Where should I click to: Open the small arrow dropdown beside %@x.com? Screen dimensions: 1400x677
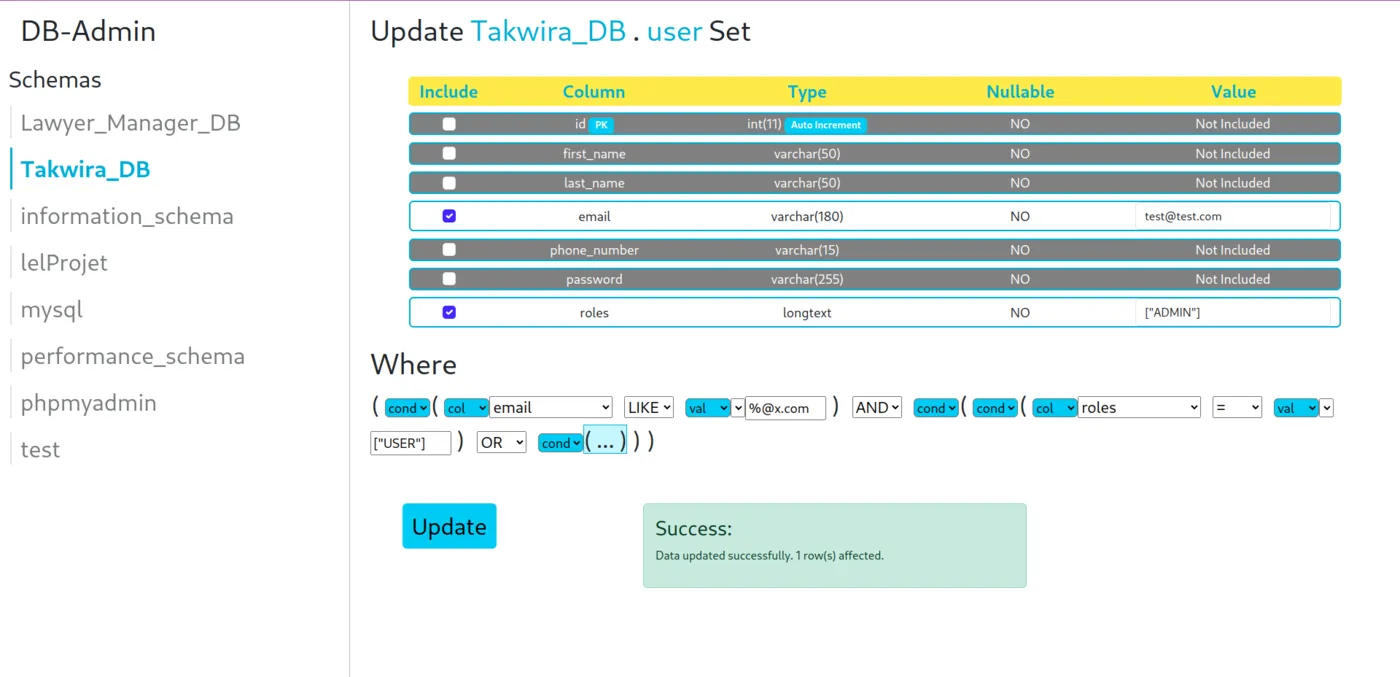point(738,408)
